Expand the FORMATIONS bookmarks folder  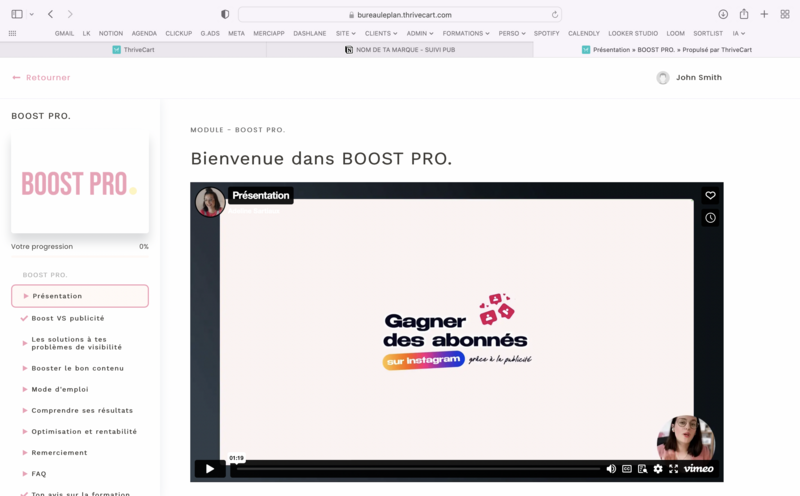tap(466, 33)
